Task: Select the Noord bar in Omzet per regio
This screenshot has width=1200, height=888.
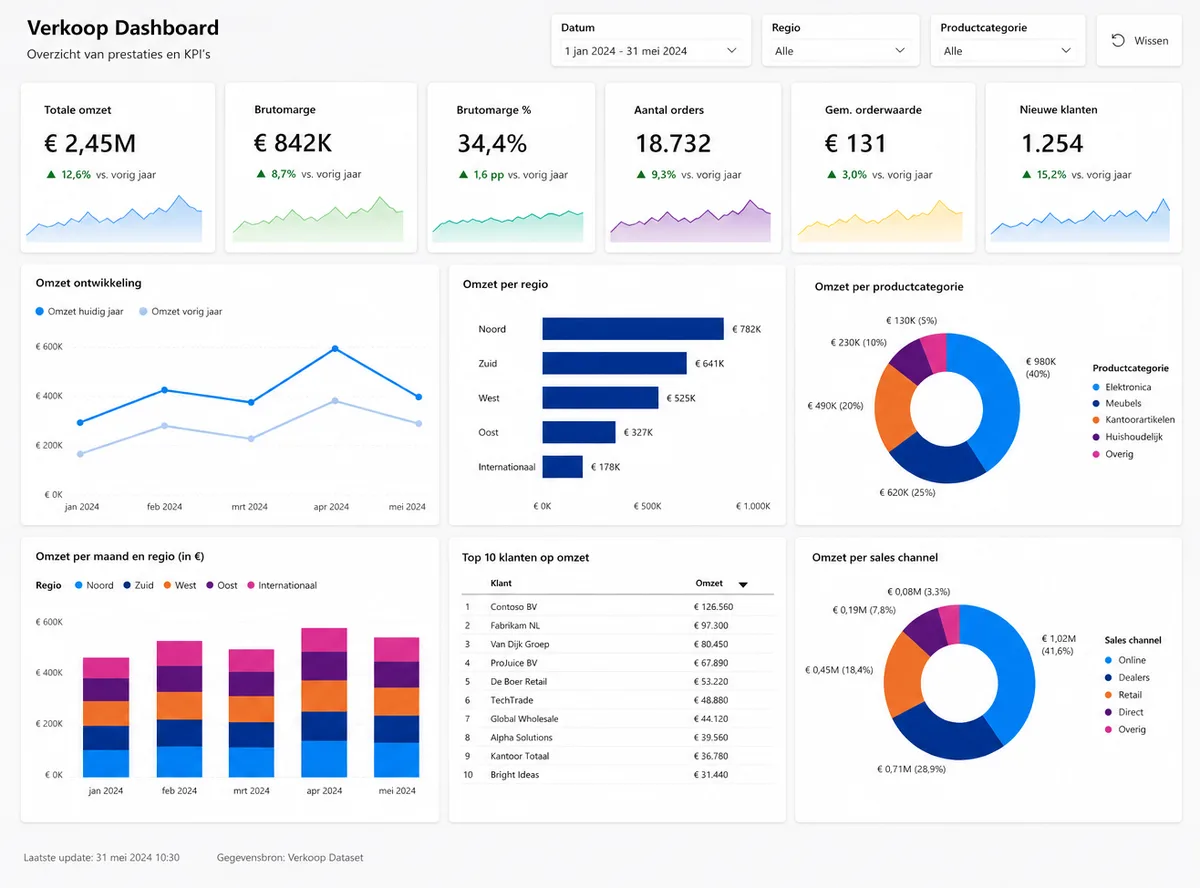Action: click(633, 329)
